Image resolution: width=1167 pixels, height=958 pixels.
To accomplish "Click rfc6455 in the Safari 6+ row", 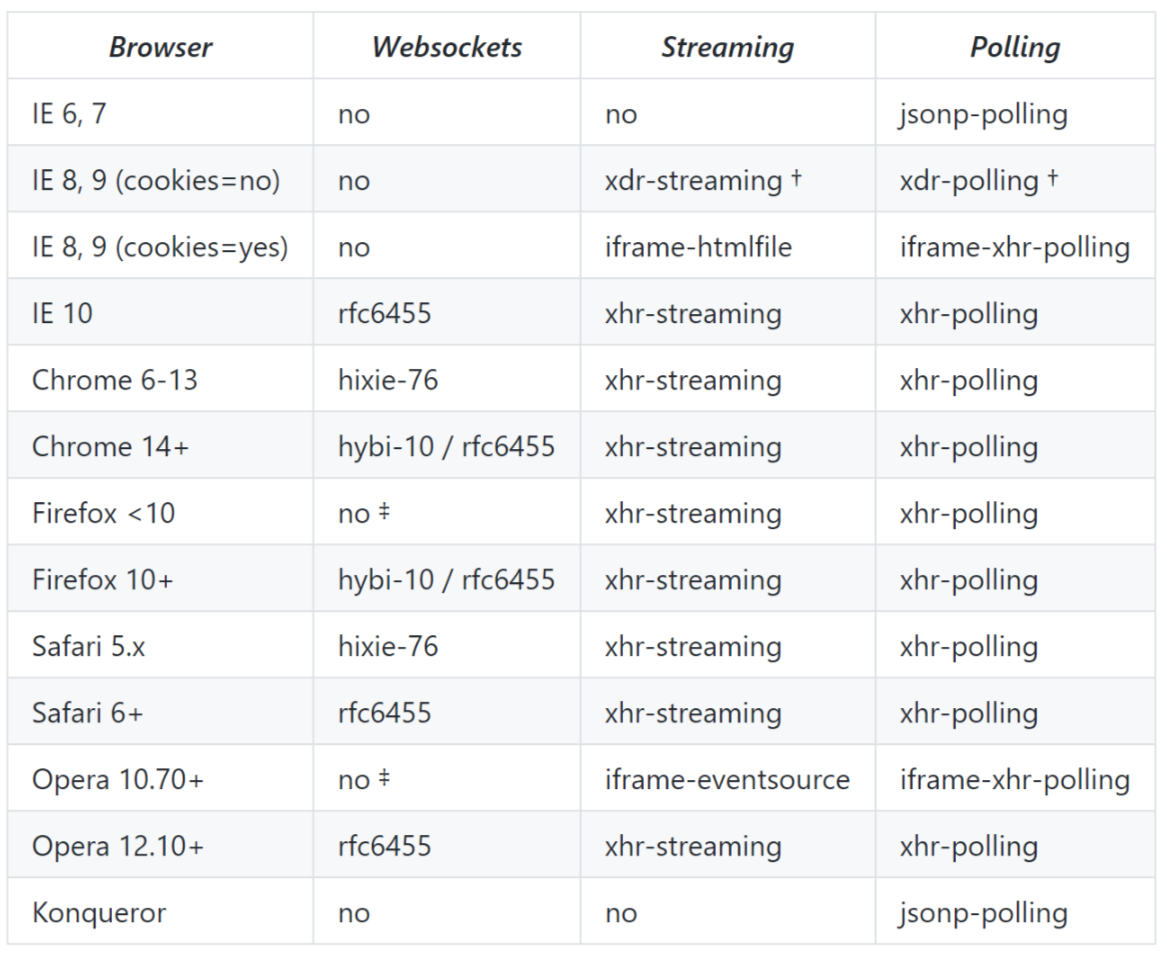I will click(x=385, y=713).
